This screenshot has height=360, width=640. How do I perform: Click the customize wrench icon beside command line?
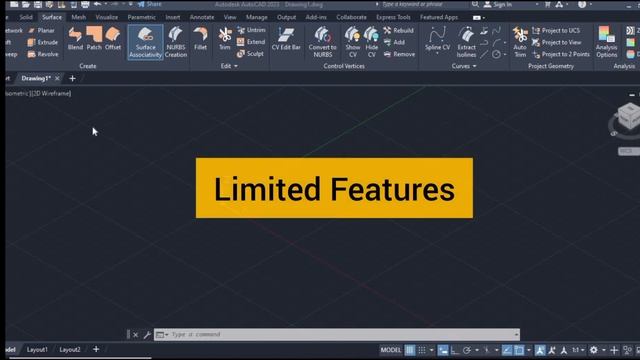coord(147,335)
